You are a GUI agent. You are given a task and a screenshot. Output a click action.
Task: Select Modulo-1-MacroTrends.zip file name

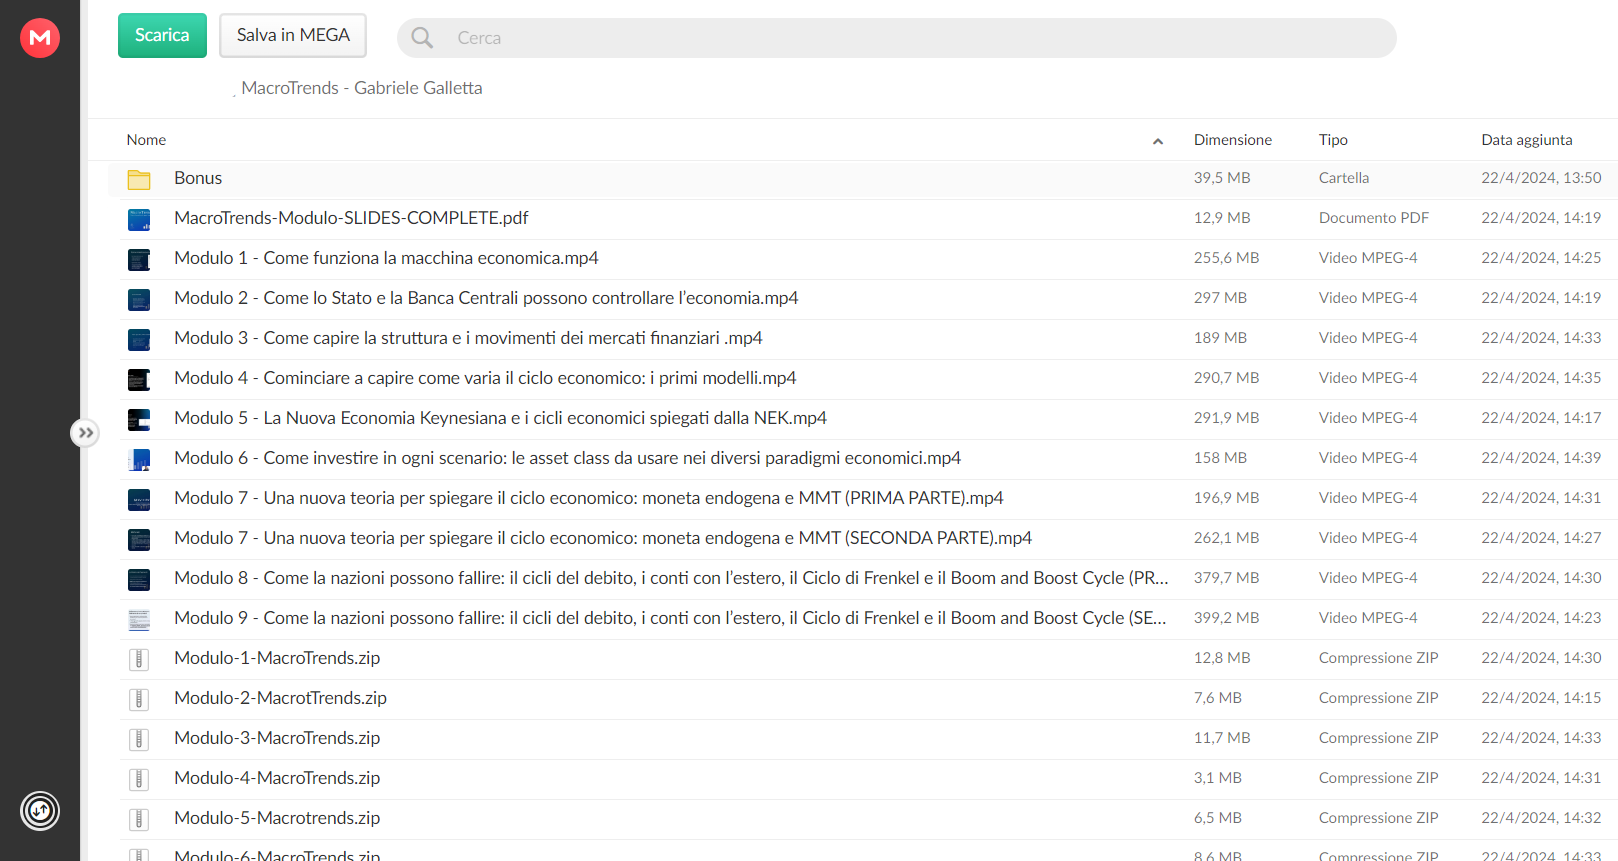(277, 658)
